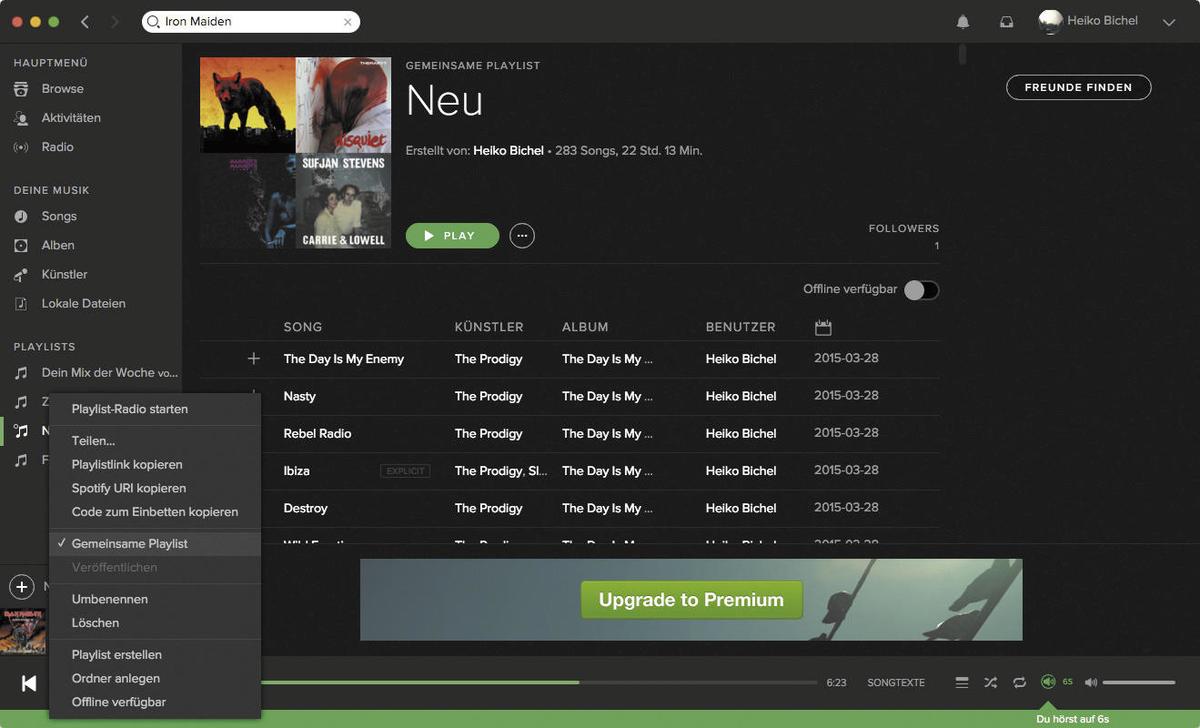Select the song Nasty

(x=300, y=396)
